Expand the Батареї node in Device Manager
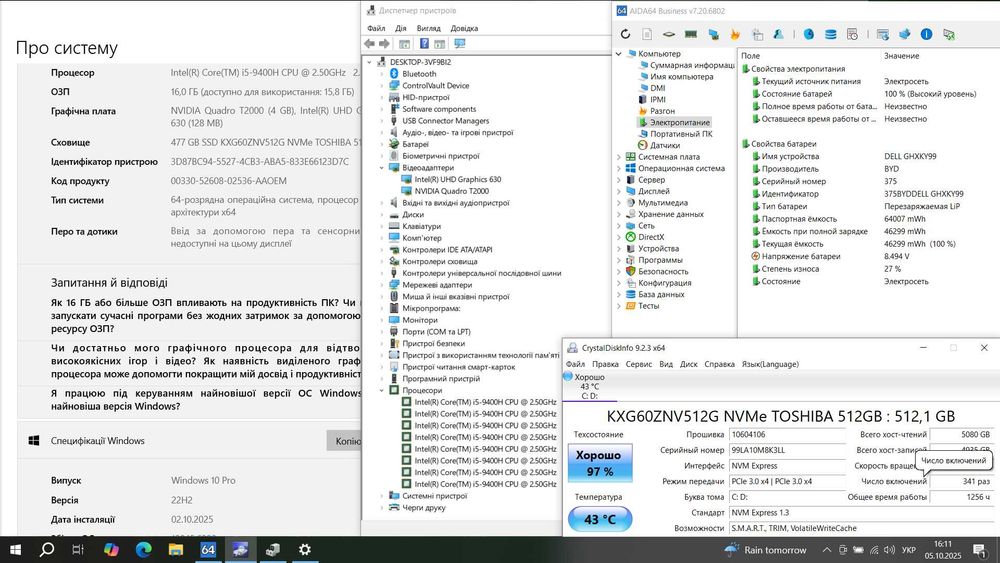 [381, 144]
